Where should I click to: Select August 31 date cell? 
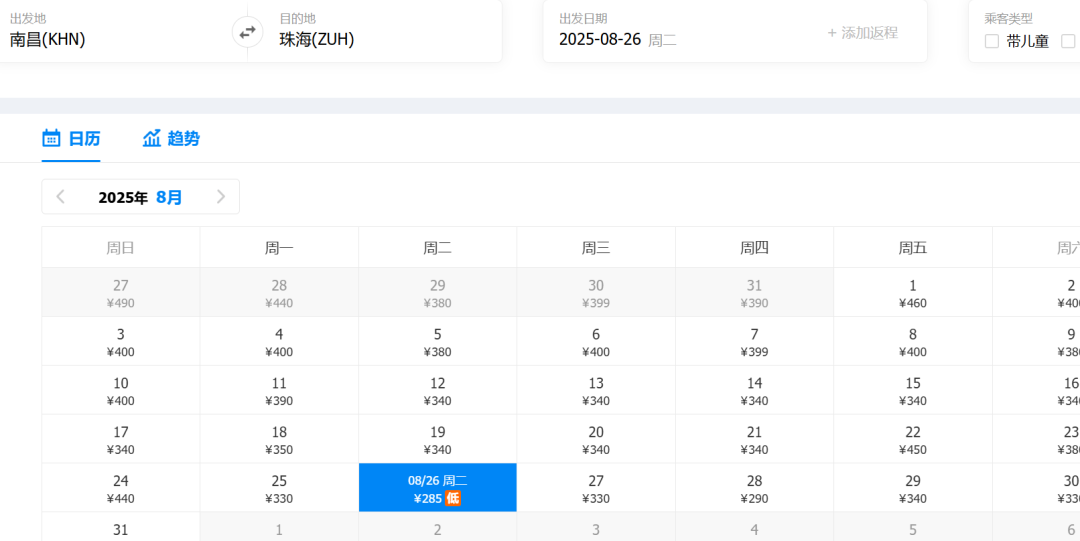coord(121,527)
